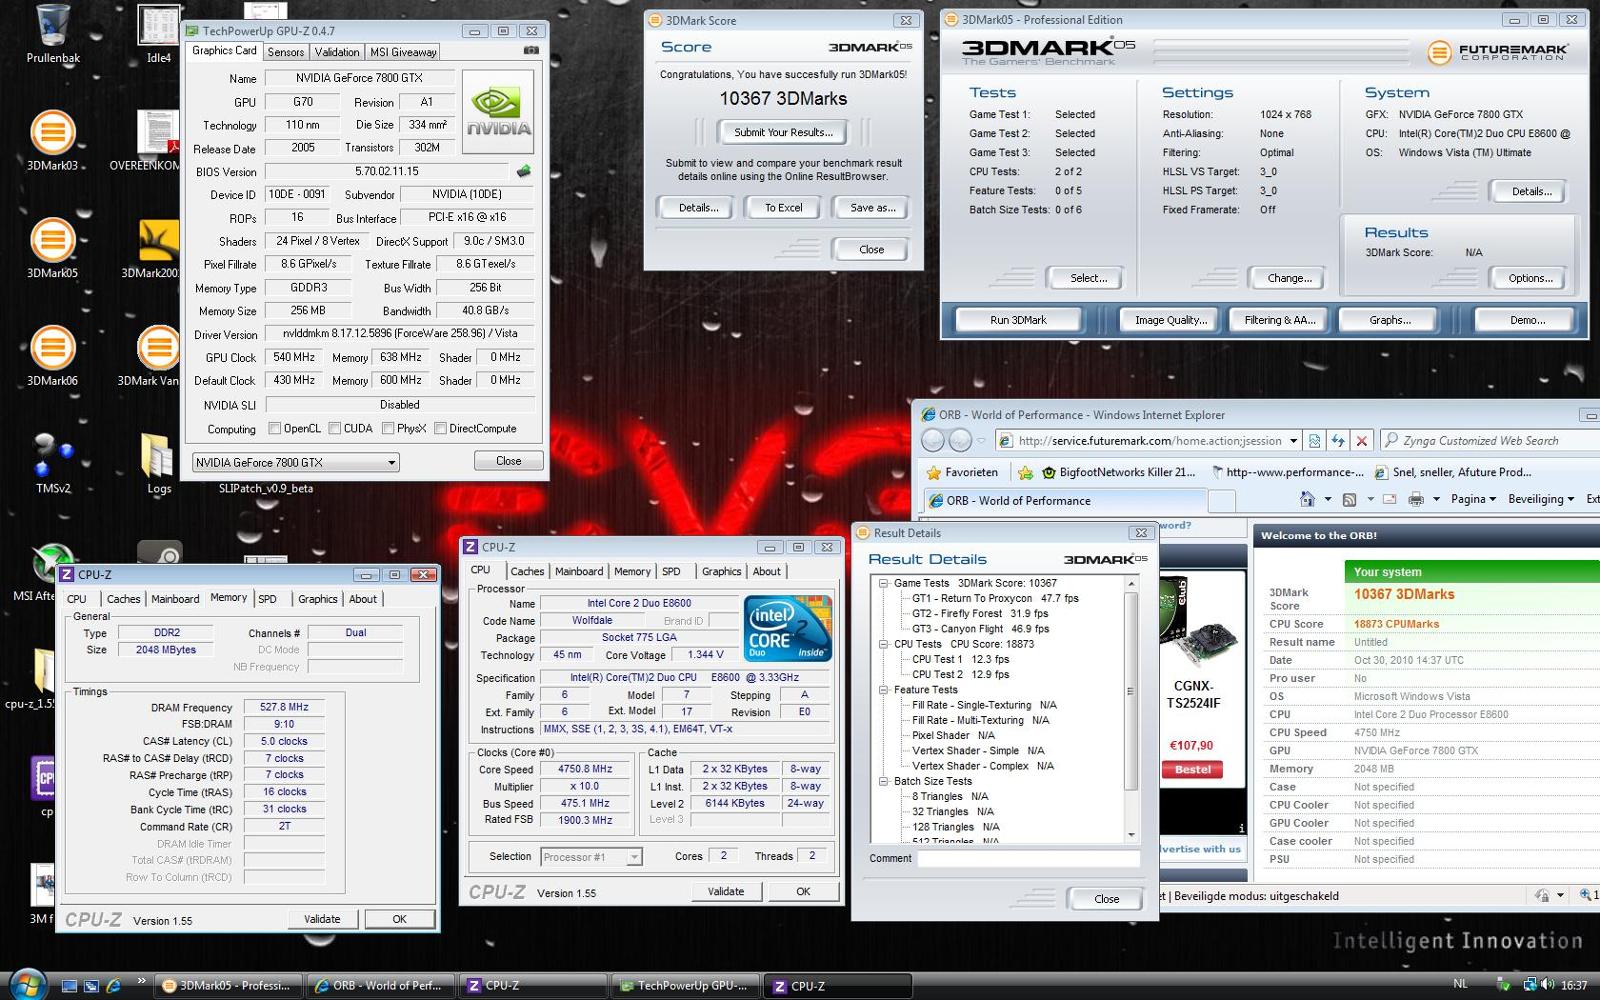Click the TechPowerUp GPU-Z taskbar button
Viewport: 1600px width, 1000px height.
pos(685,985)
